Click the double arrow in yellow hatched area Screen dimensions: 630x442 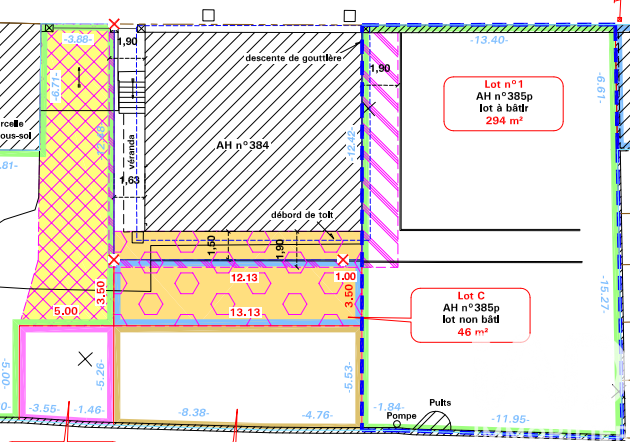pyautogui.click(x=79, y=77)
